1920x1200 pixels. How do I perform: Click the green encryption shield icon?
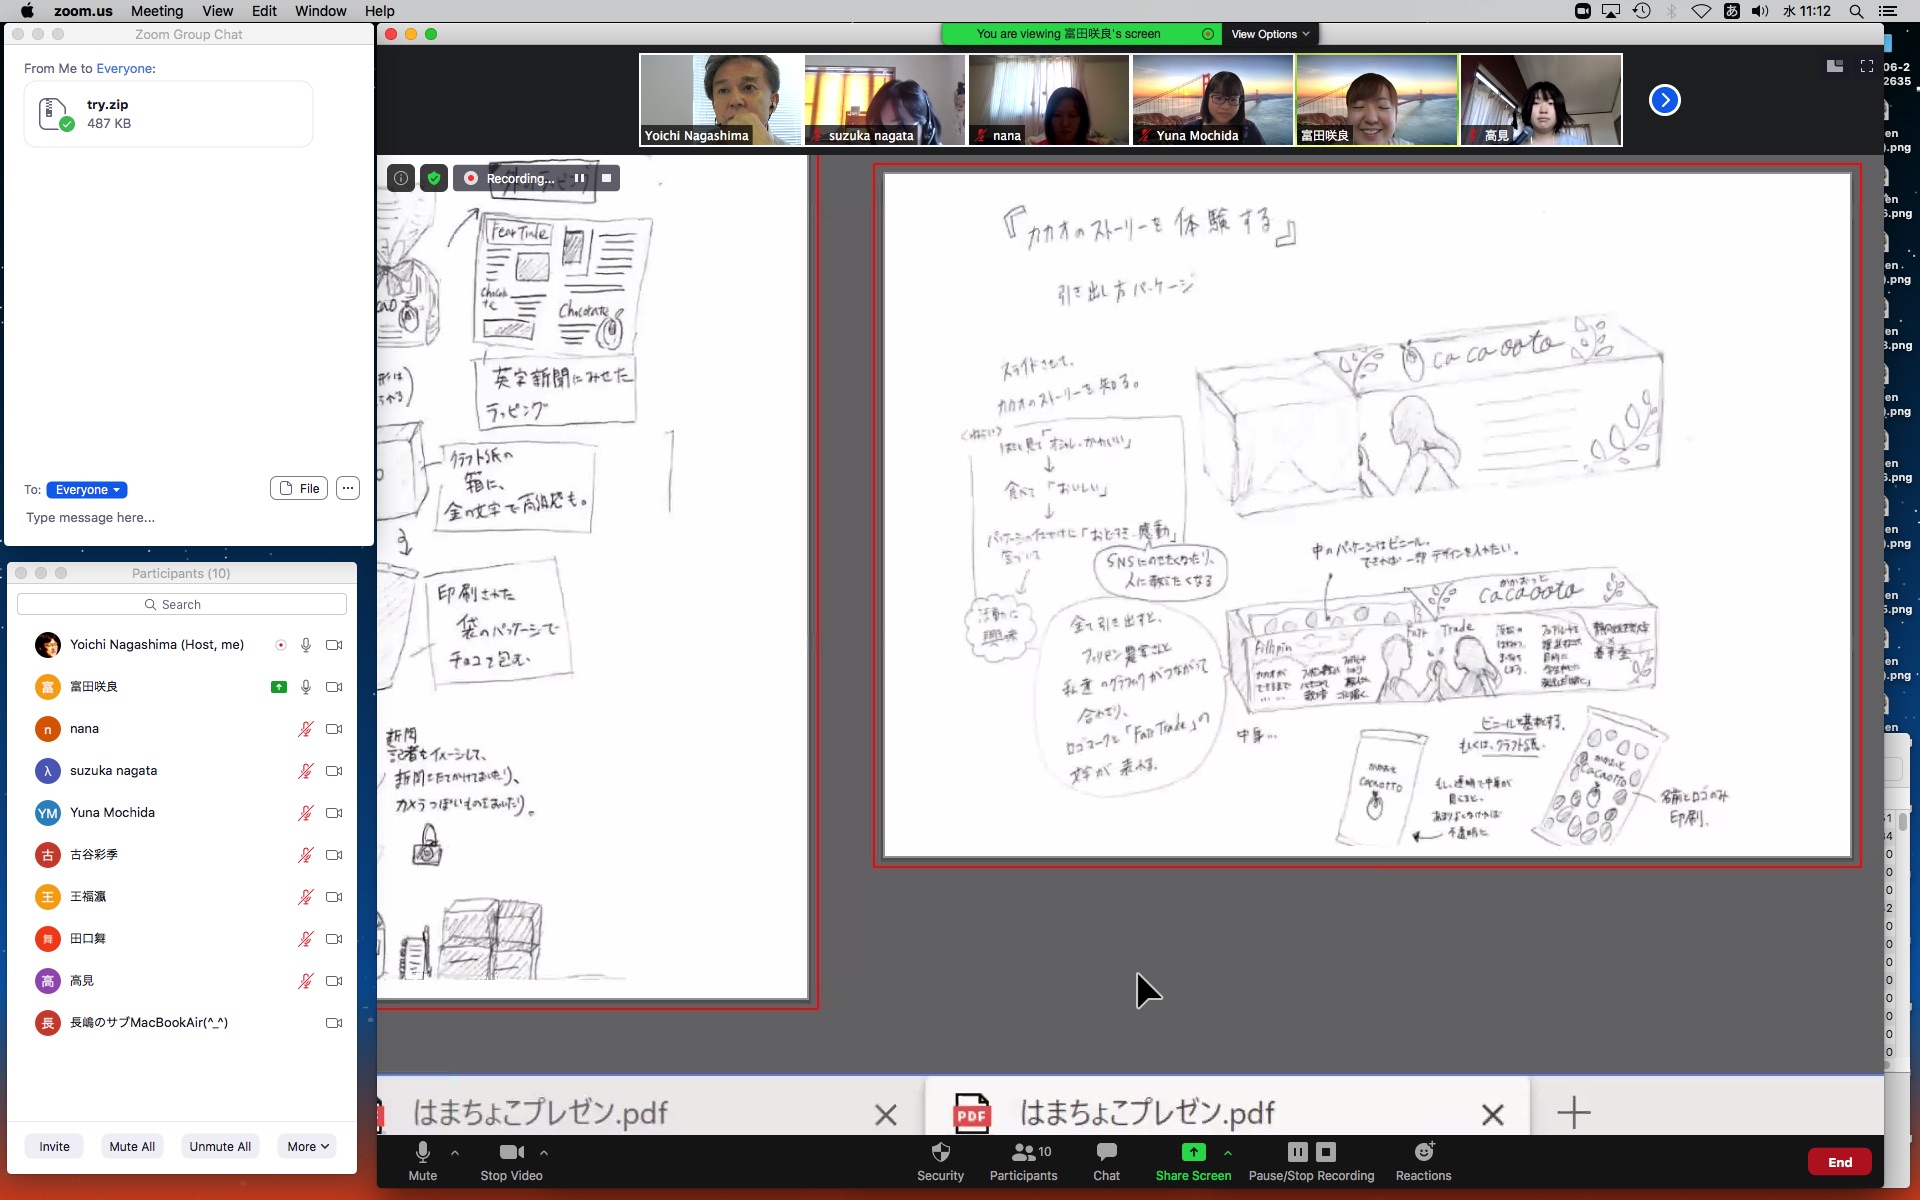[x=433, y=179]
